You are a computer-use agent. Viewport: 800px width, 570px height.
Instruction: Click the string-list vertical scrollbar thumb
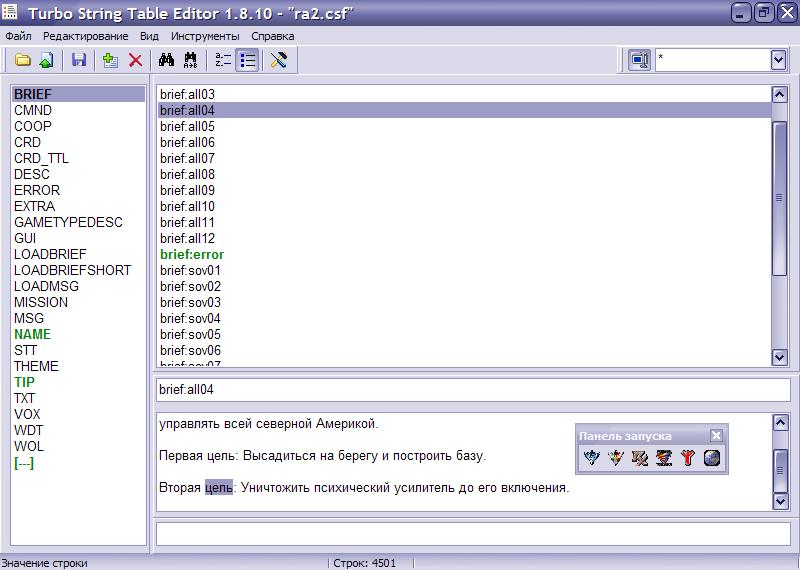point(779,198)
